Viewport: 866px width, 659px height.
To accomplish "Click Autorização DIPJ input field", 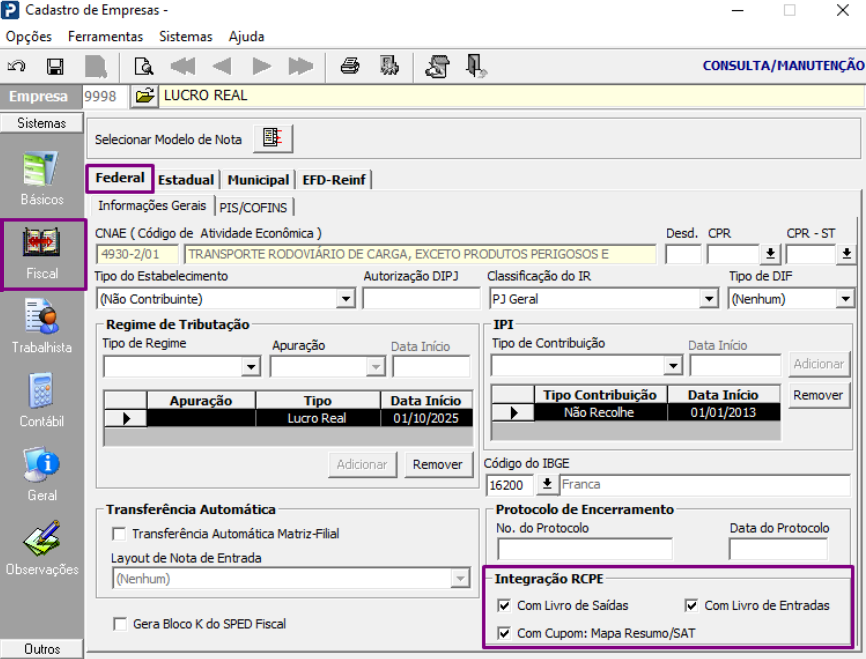I will point(421,299).
